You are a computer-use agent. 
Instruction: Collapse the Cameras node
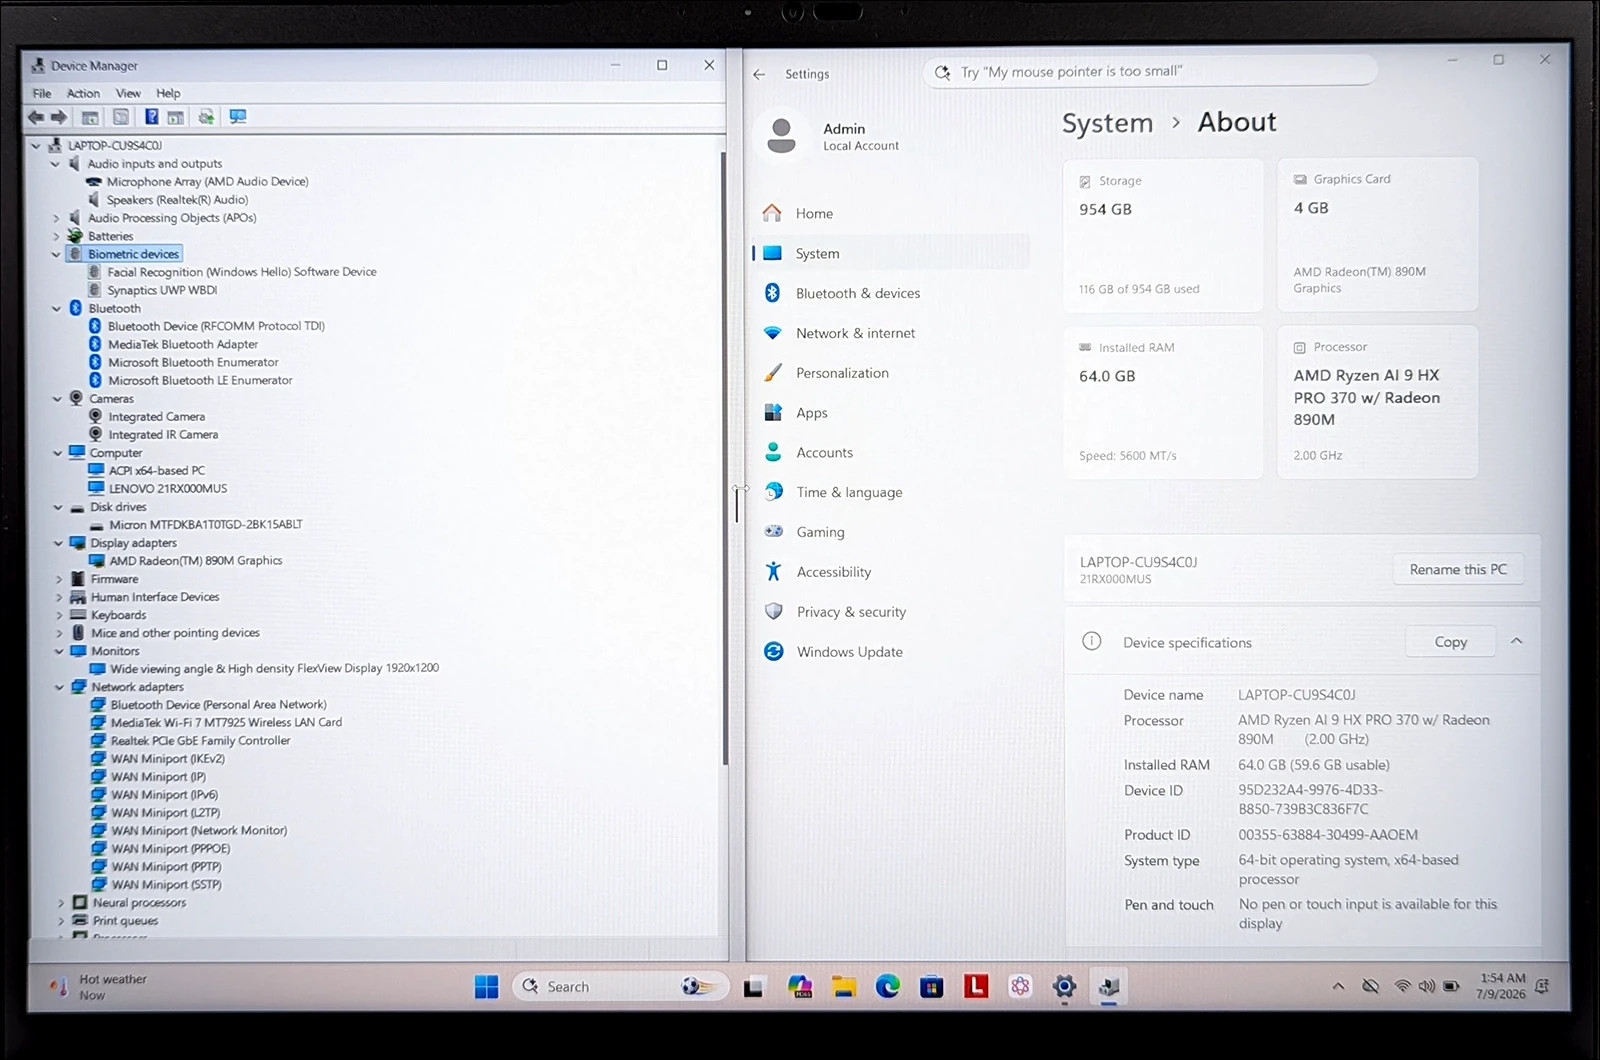pyautogui.click(x=57, y=399)
